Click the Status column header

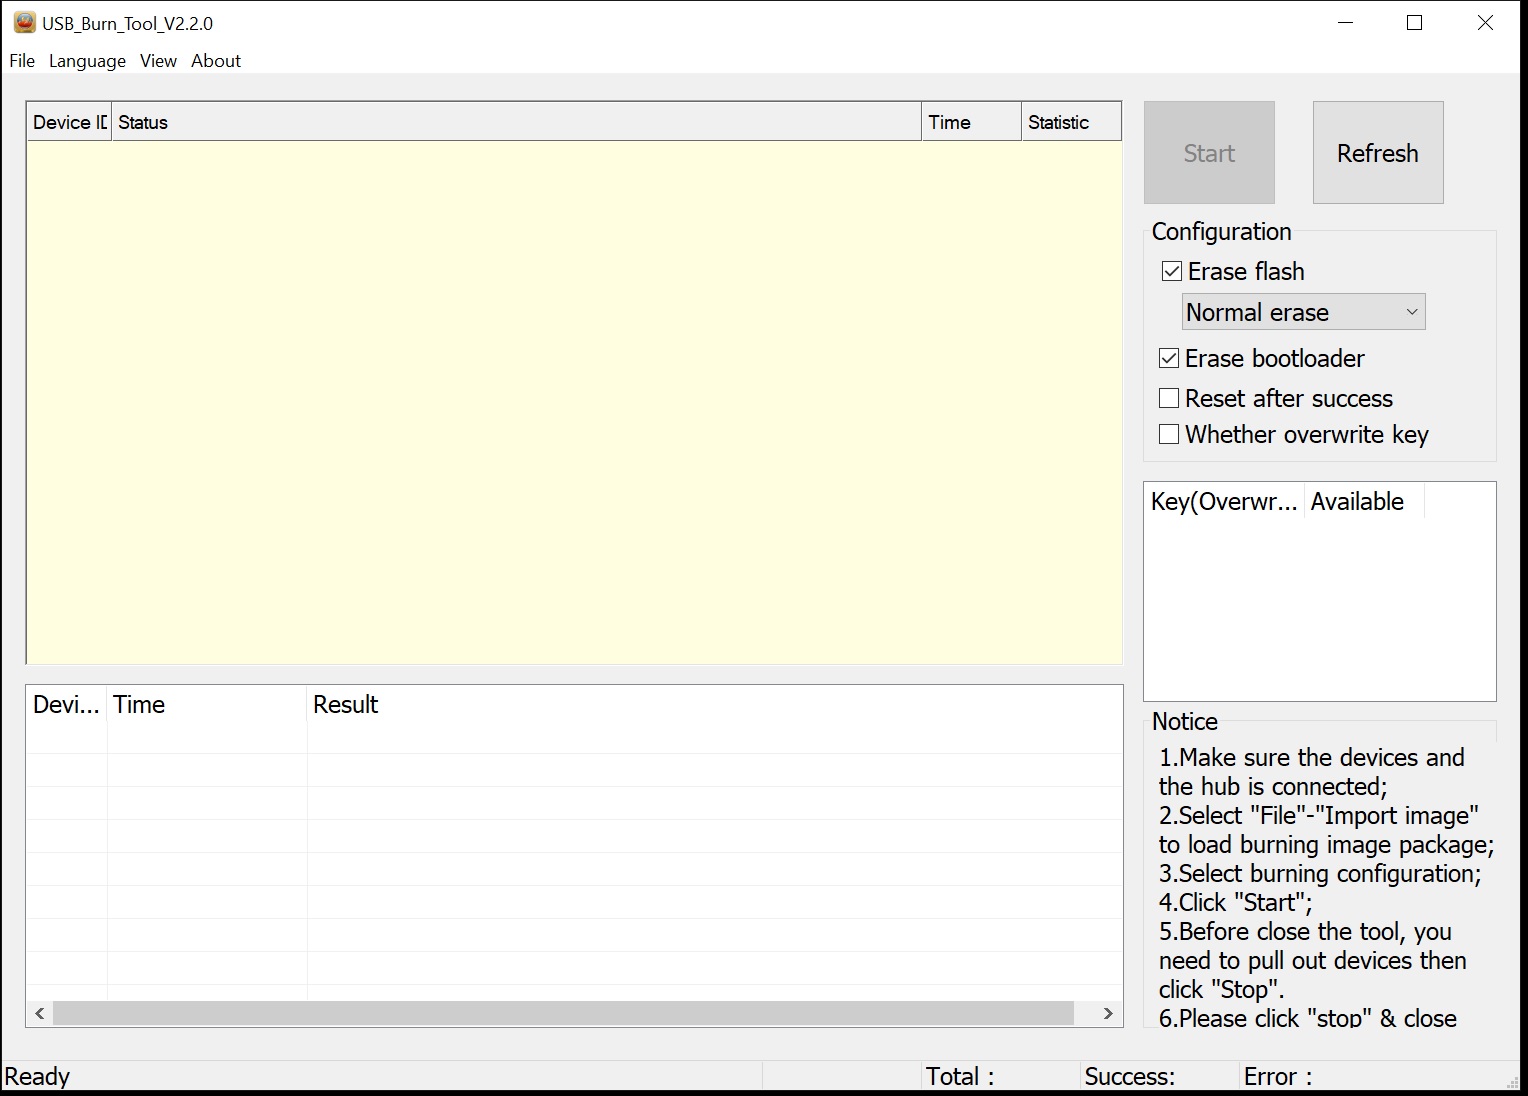516,122
